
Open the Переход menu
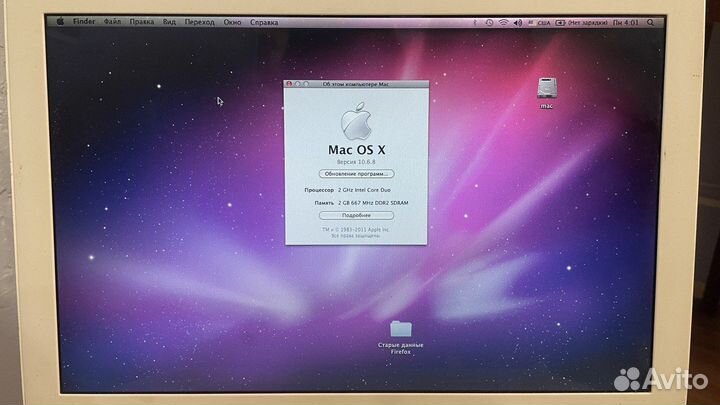pyautogui.click(x=199, y=22)
